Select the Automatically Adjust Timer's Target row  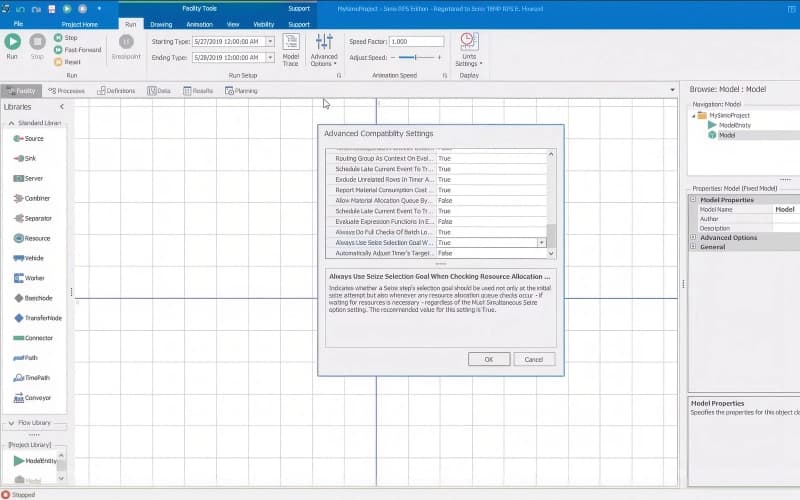pos(437,253)
